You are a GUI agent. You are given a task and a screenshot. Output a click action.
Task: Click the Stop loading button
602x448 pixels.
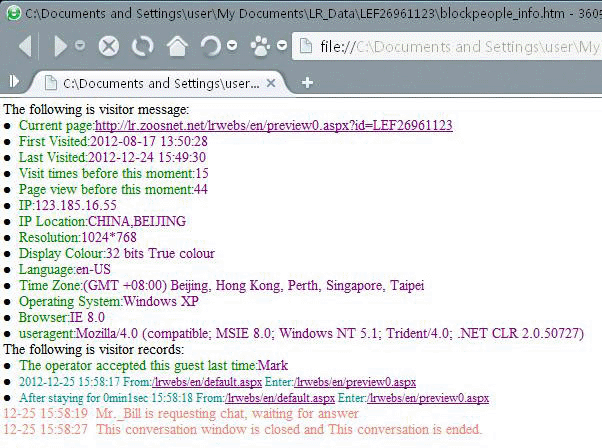pos(109,46)
